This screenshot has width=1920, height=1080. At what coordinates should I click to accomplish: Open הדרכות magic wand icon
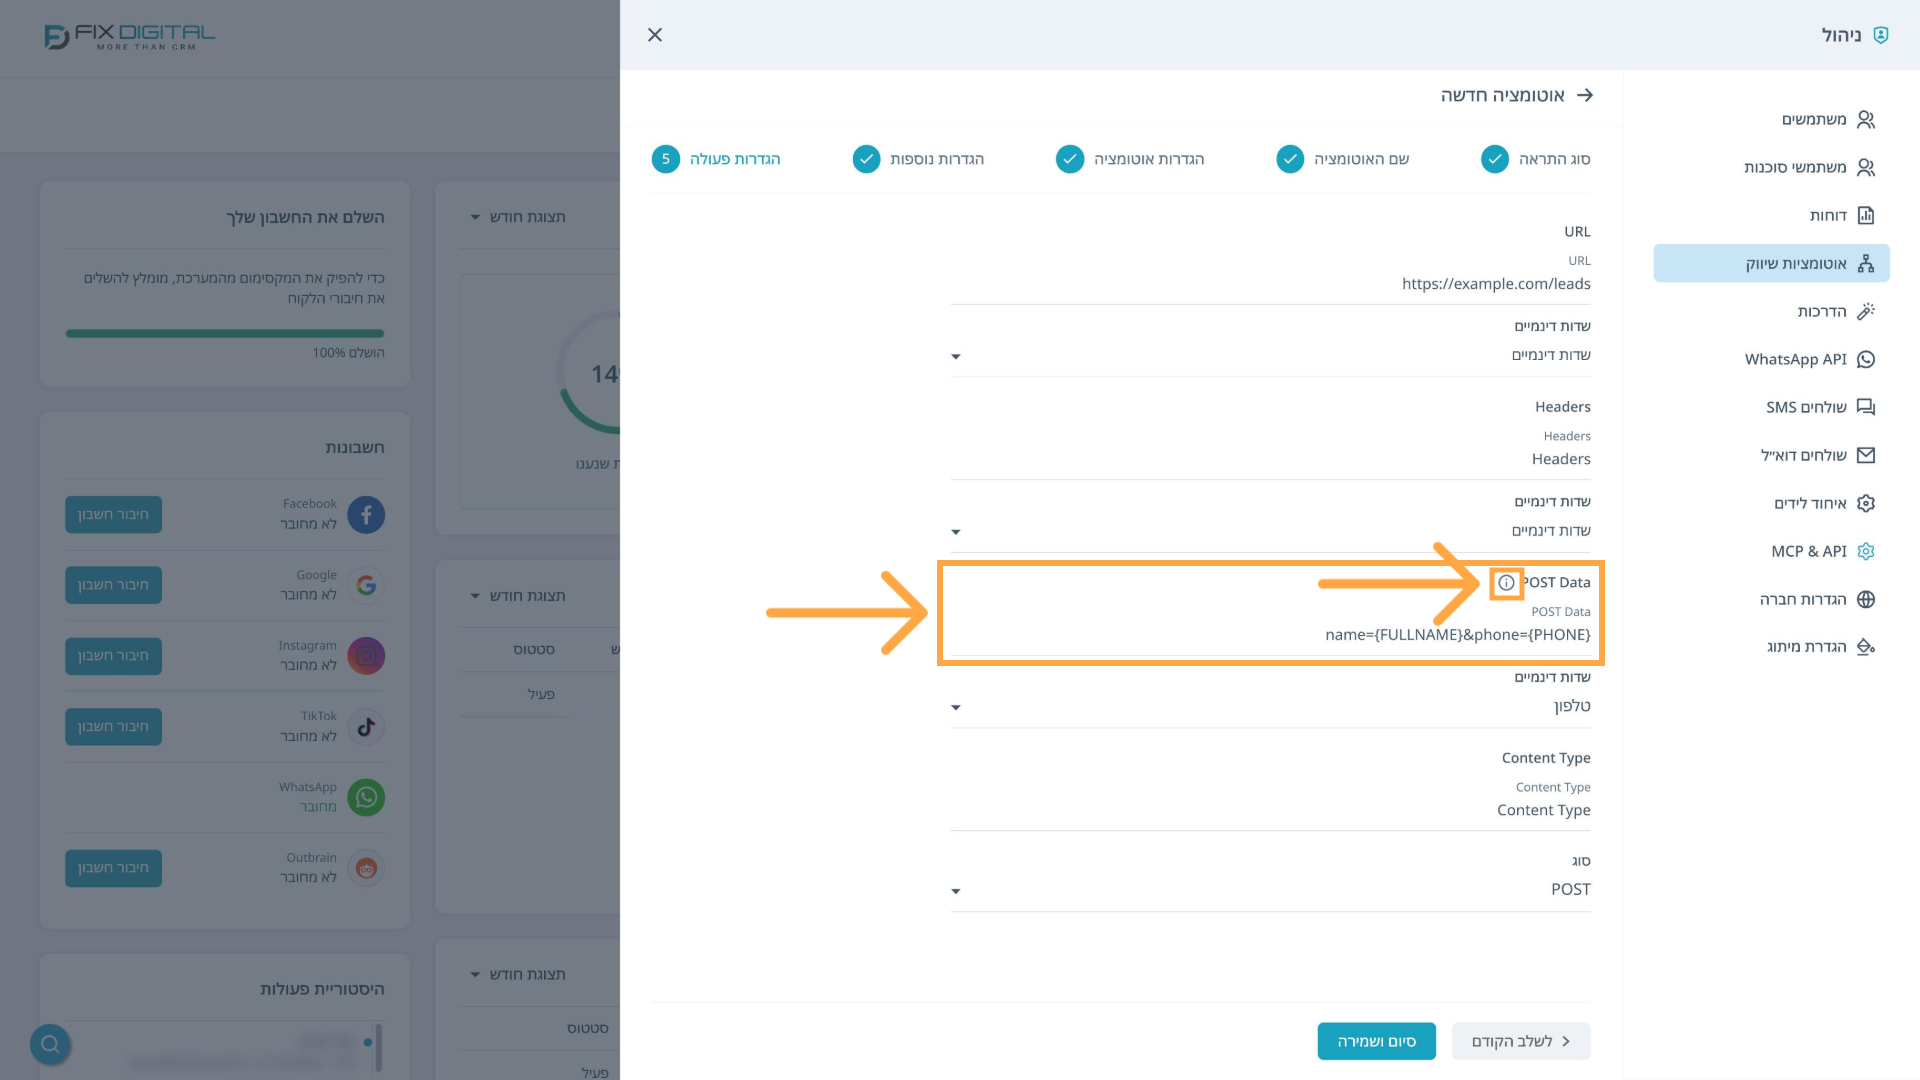coord(1865,312)
